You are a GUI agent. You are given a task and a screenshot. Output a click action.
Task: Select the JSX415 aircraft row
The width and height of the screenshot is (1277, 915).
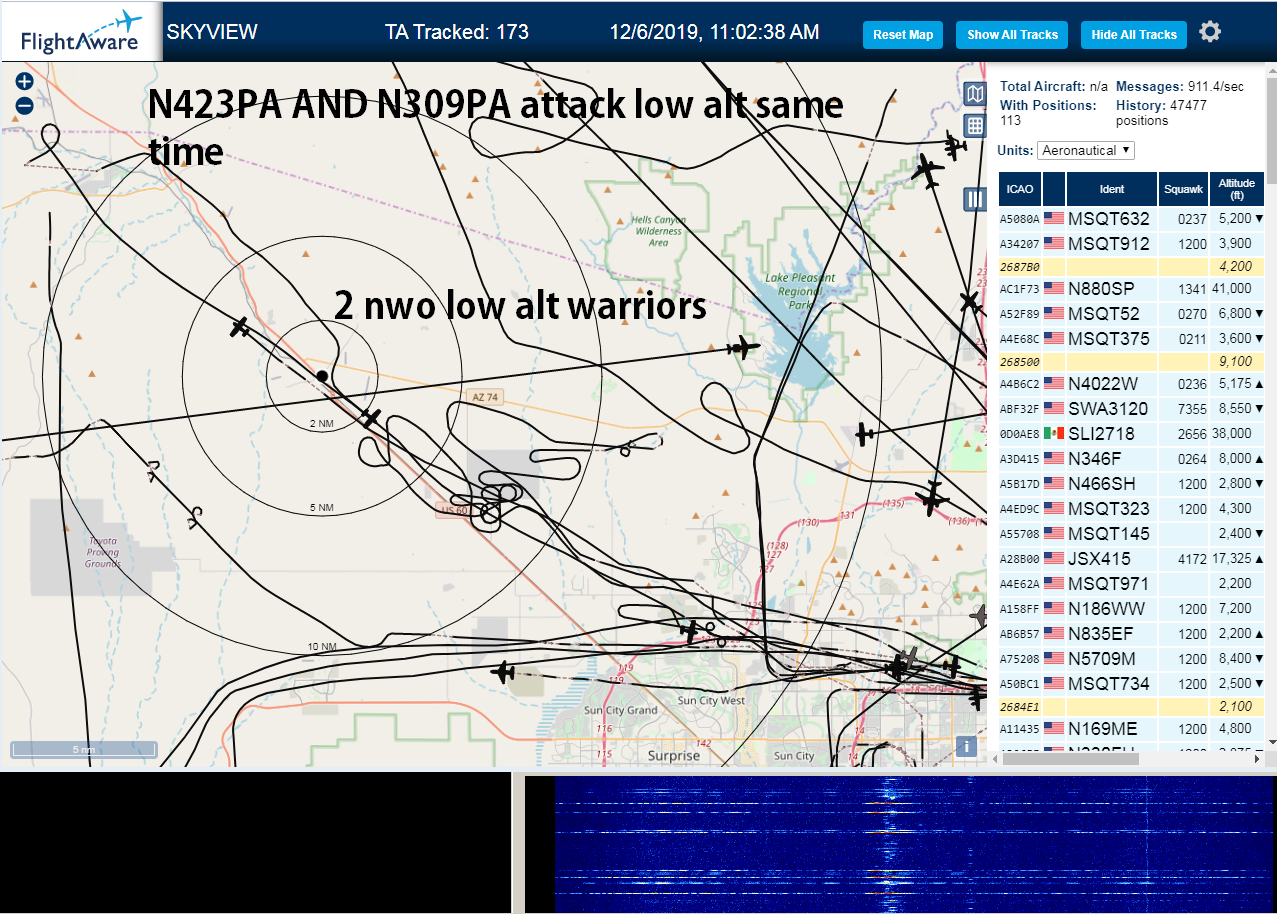pyautogui.click(x=1131, y=559)
